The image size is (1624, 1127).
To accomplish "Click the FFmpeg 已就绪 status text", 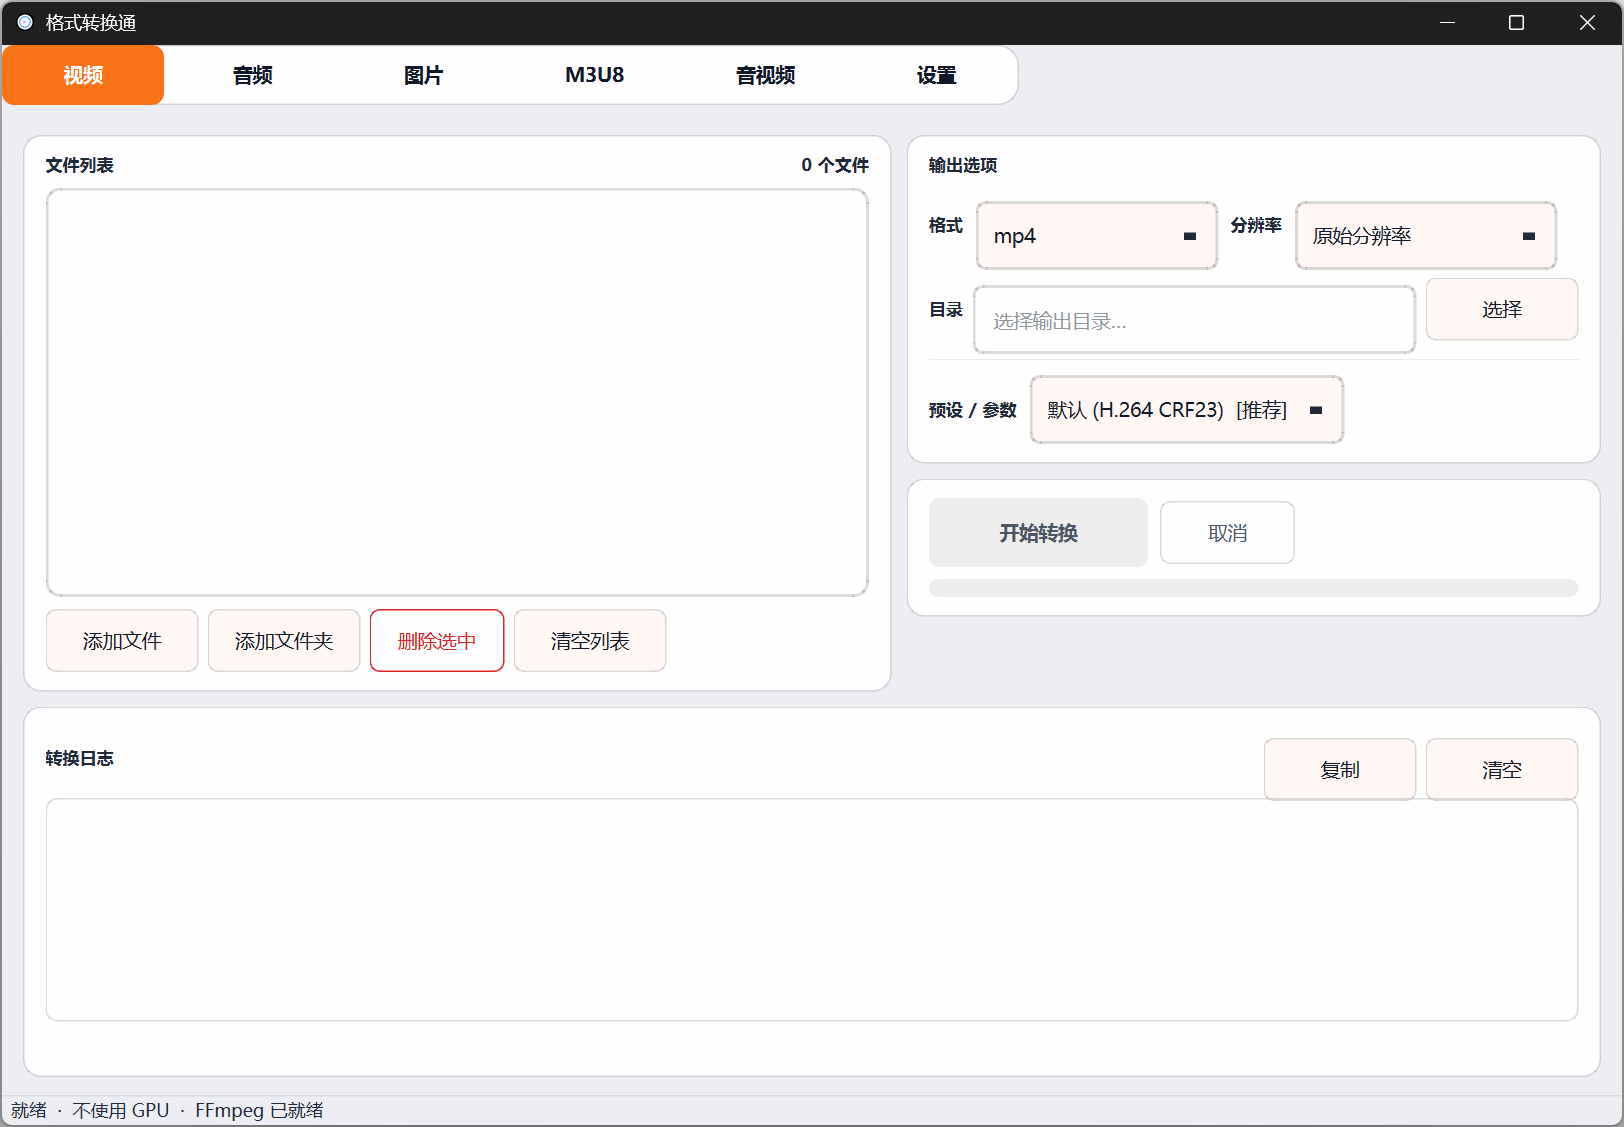I will (259, 1110).
